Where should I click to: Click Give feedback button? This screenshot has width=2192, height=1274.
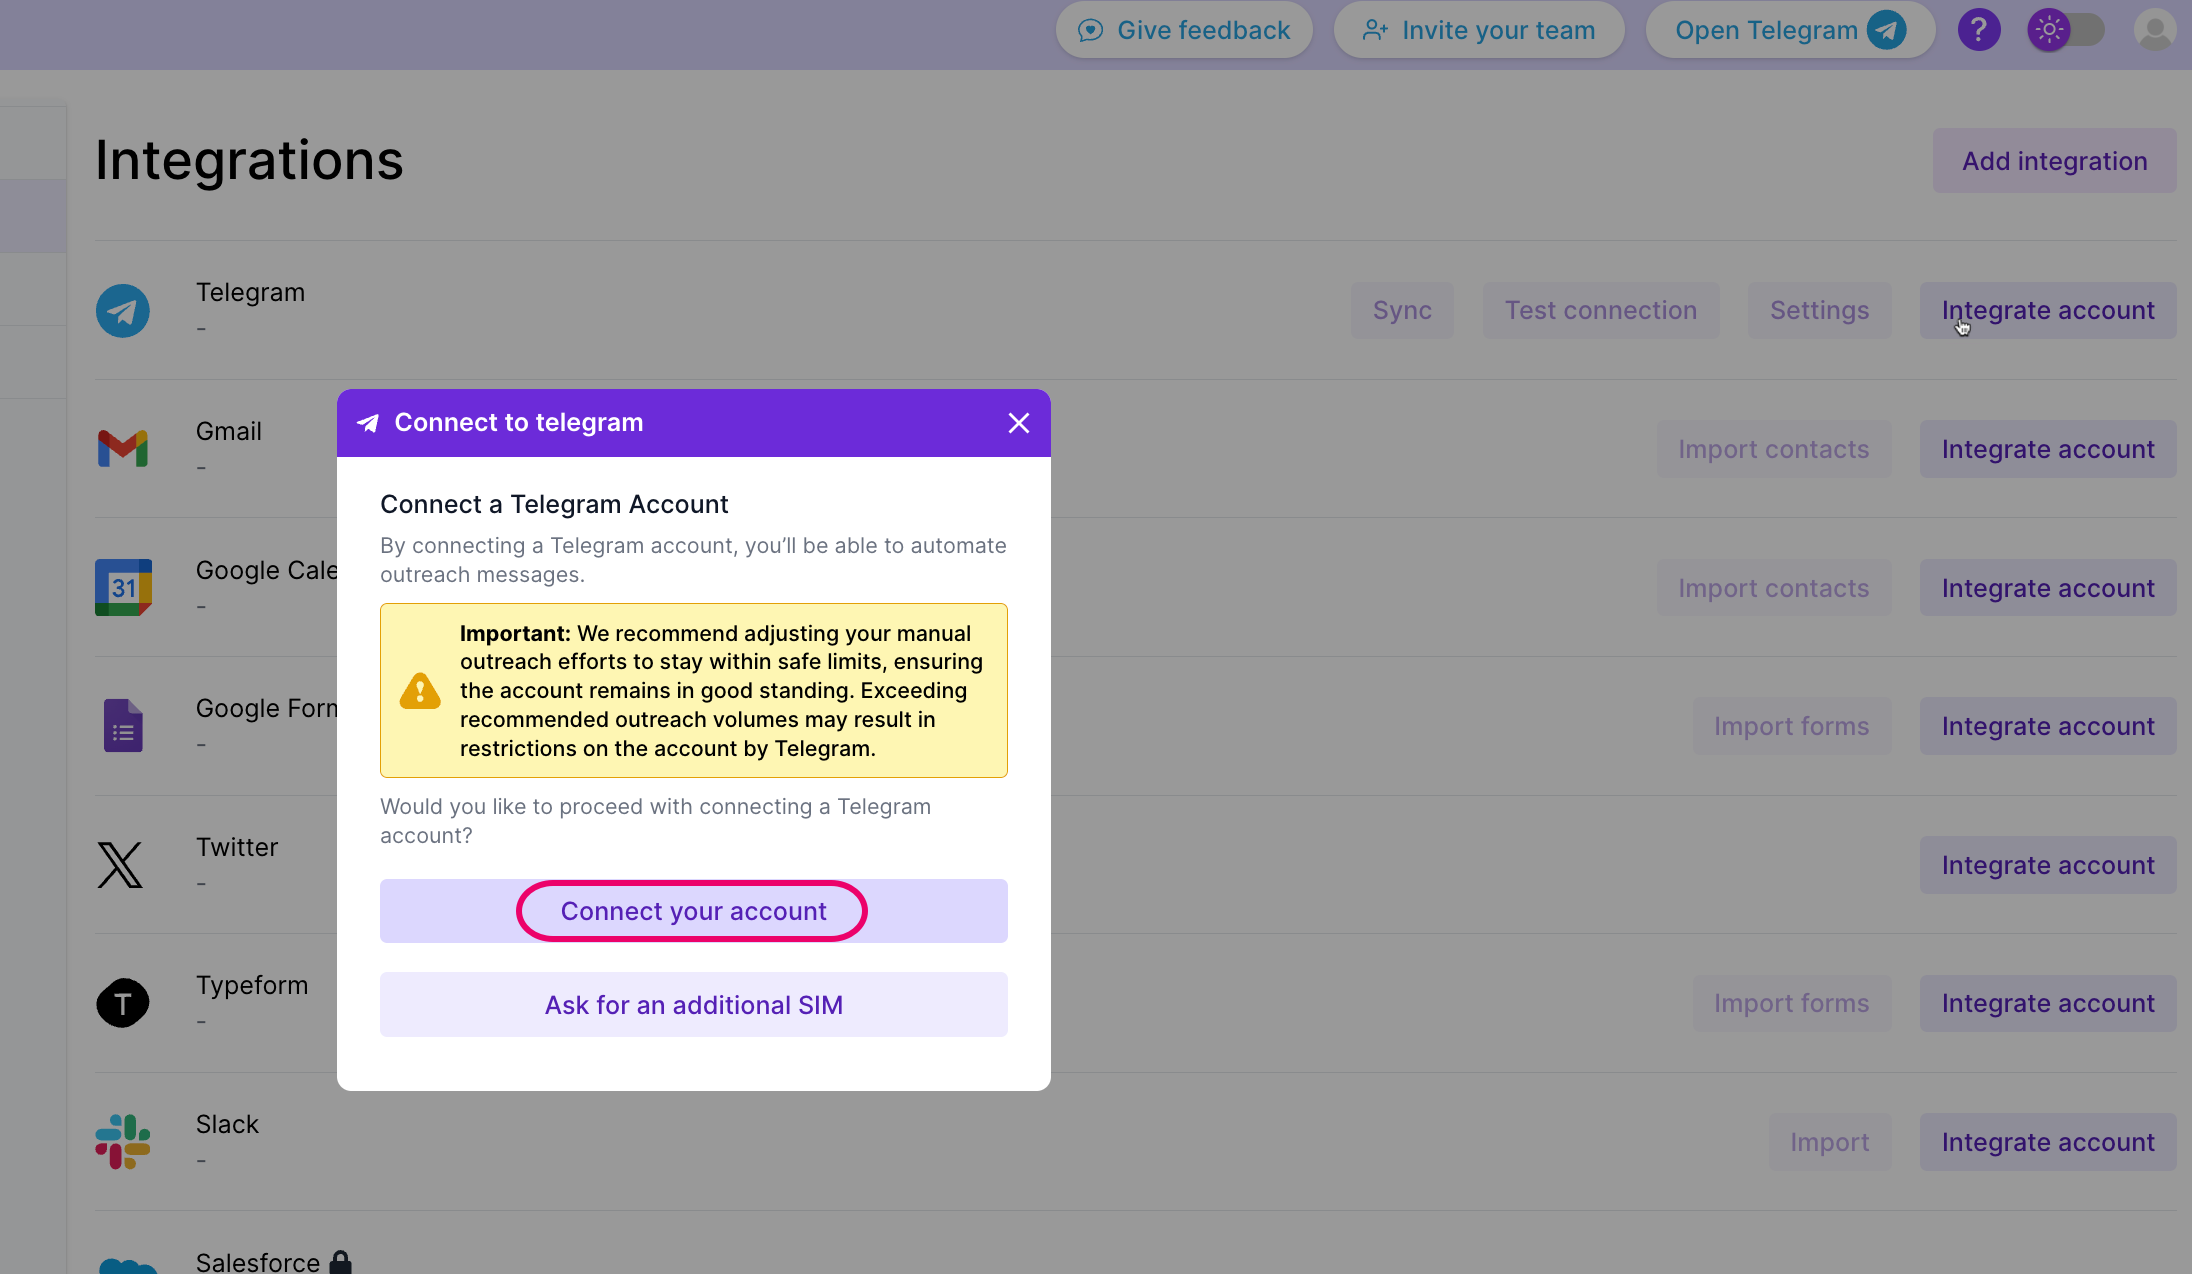pyautogui.click(x=1184, y=30)
